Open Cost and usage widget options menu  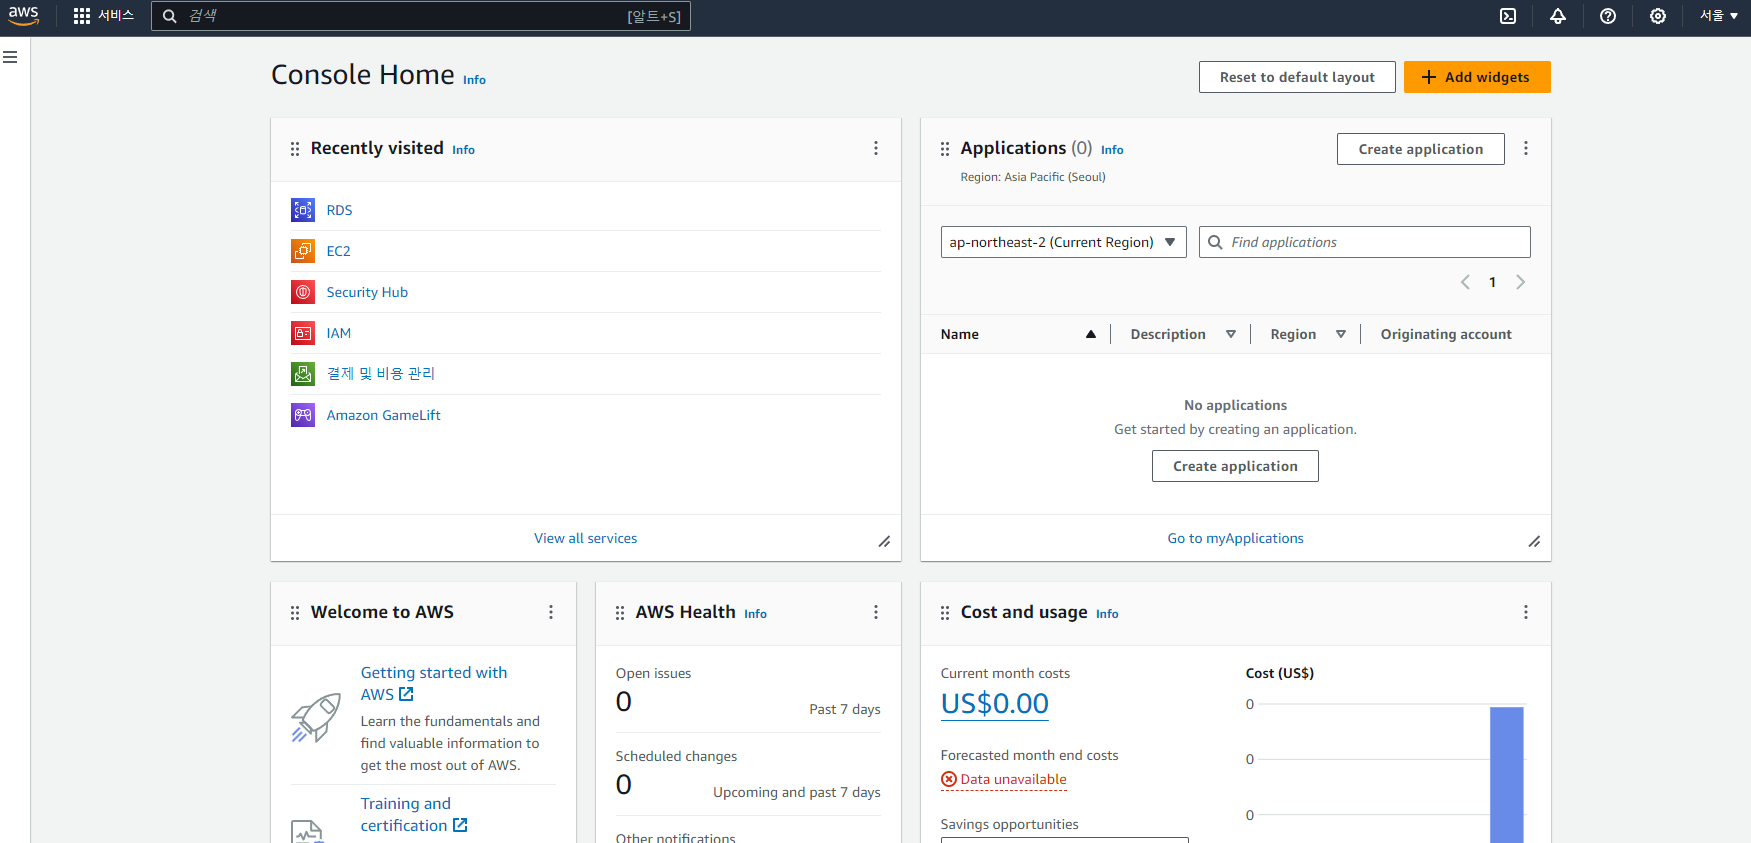pyautogui.click(x=1526, y=612)
